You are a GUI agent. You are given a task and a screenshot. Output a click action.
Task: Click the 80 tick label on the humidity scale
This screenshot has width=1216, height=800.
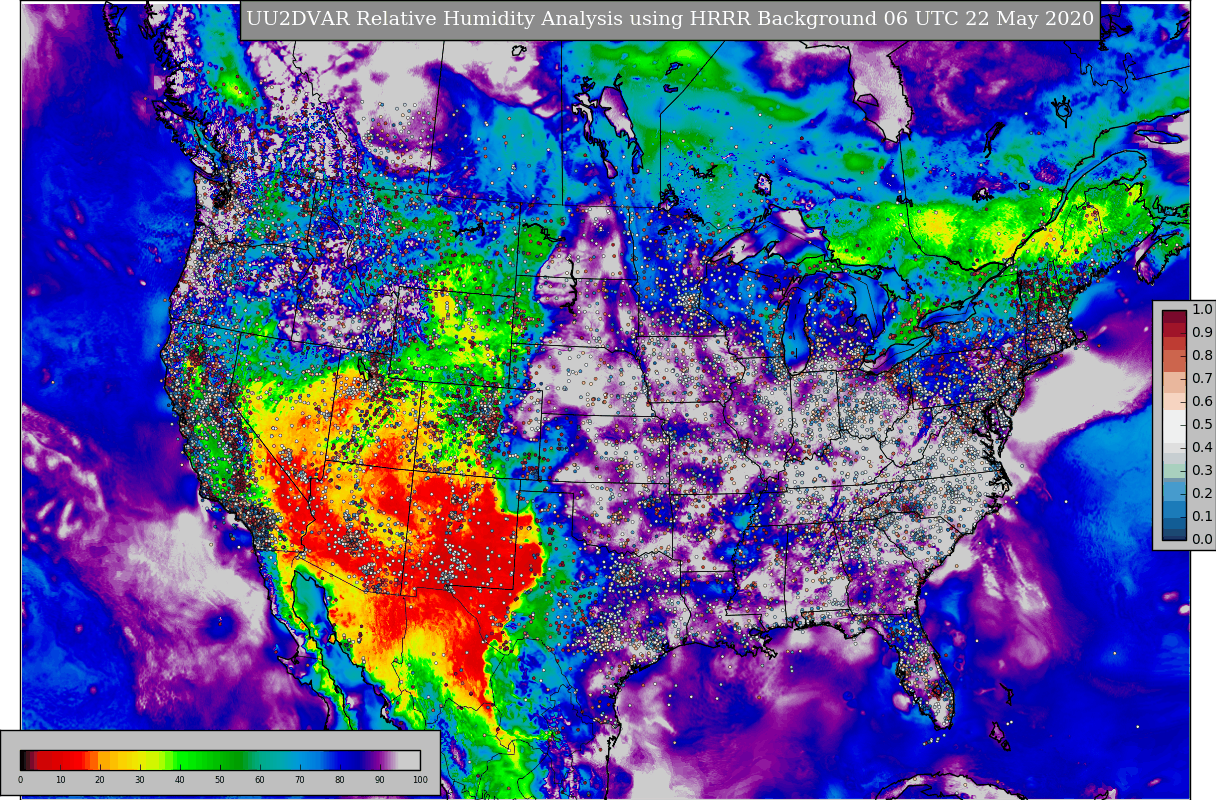pos(340,780)
